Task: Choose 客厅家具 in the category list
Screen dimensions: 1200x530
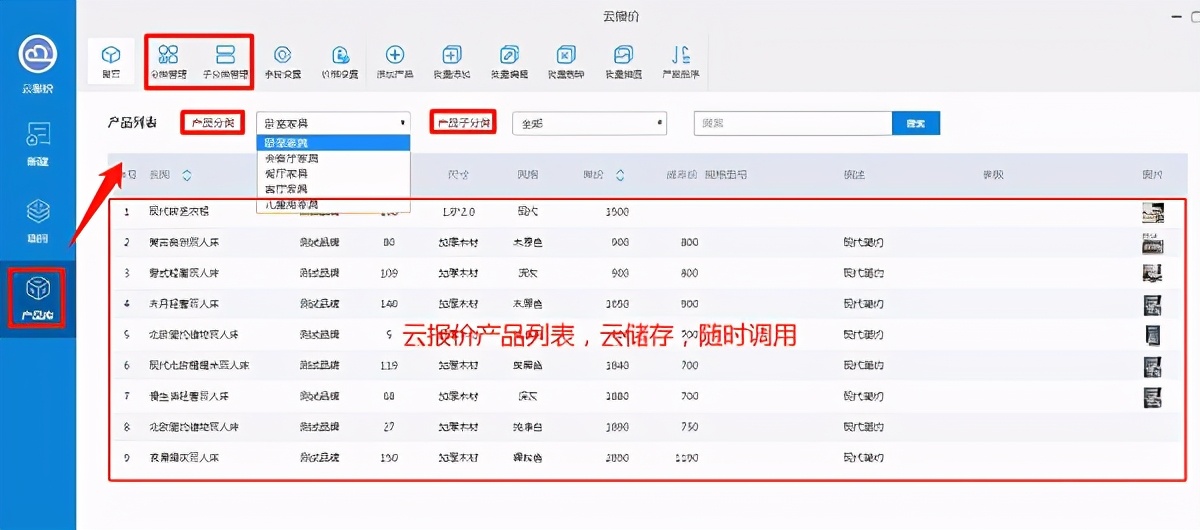Action: [333, 188]
